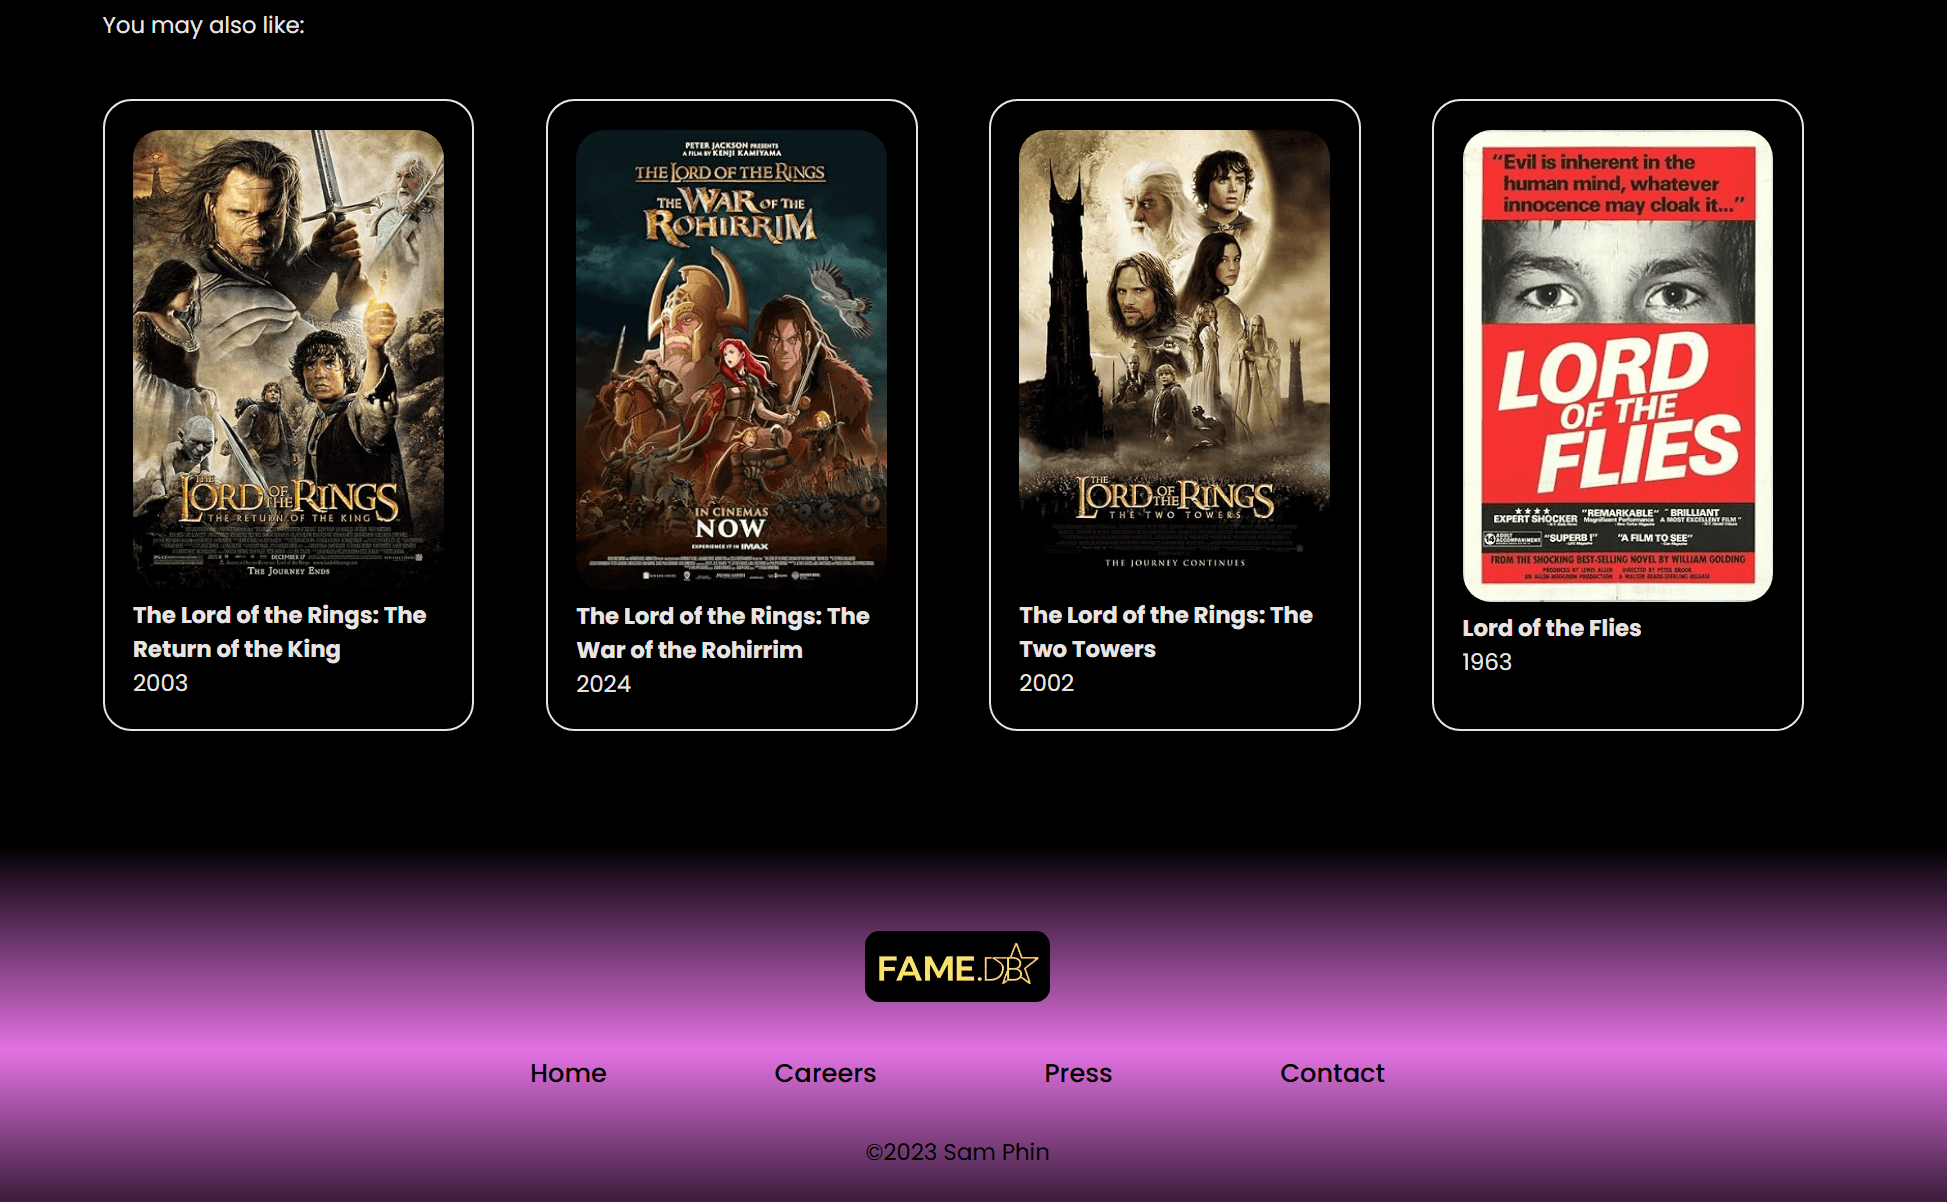Open The Two Towers poster

[x=1174, y=359]
